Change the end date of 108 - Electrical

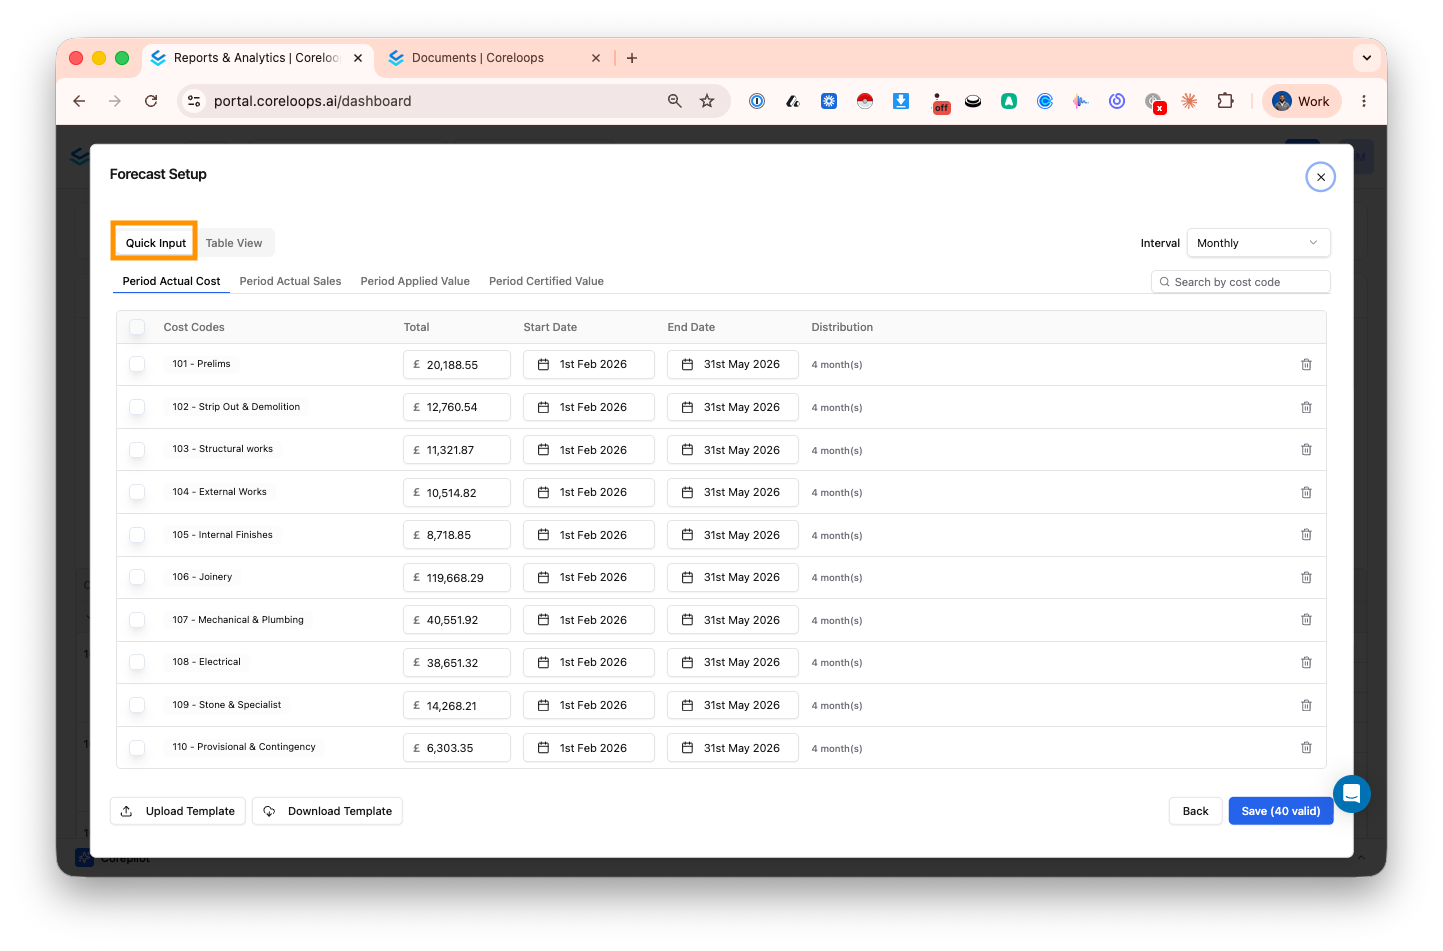coord(732,663)
